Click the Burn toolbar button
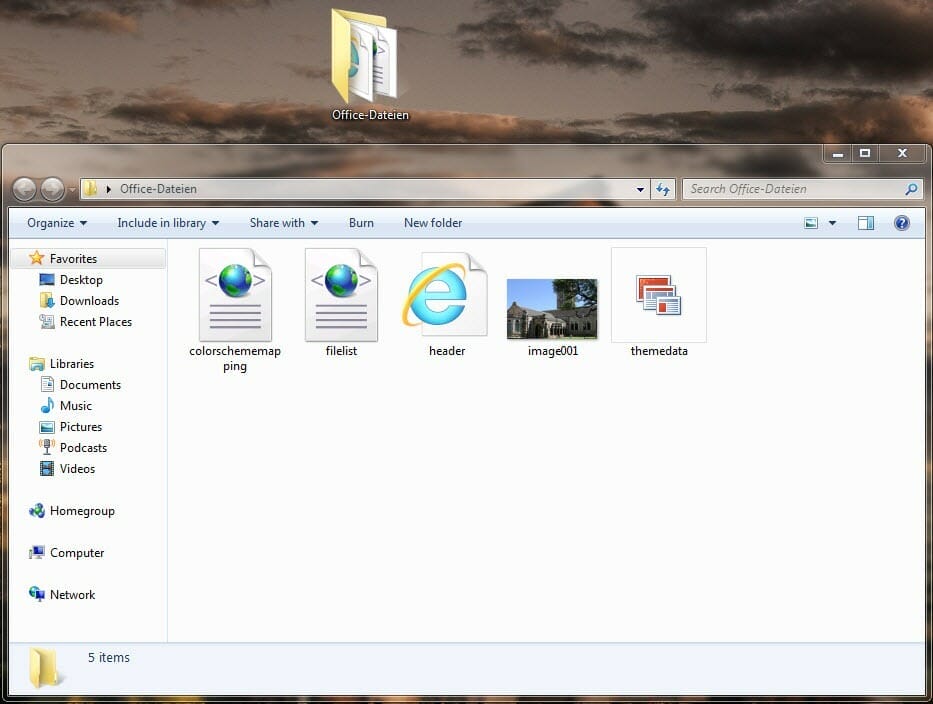The height and width of the screenshot is (704, 933). [x=361, y=223]
